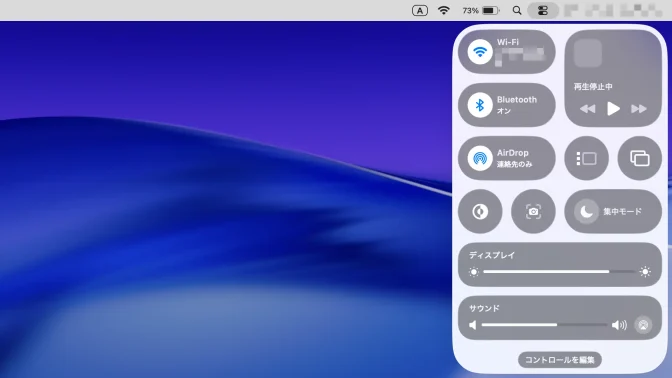
Task: Open AirPlay audio output selector
Action: pyautogui.click(x=643, y=325)
